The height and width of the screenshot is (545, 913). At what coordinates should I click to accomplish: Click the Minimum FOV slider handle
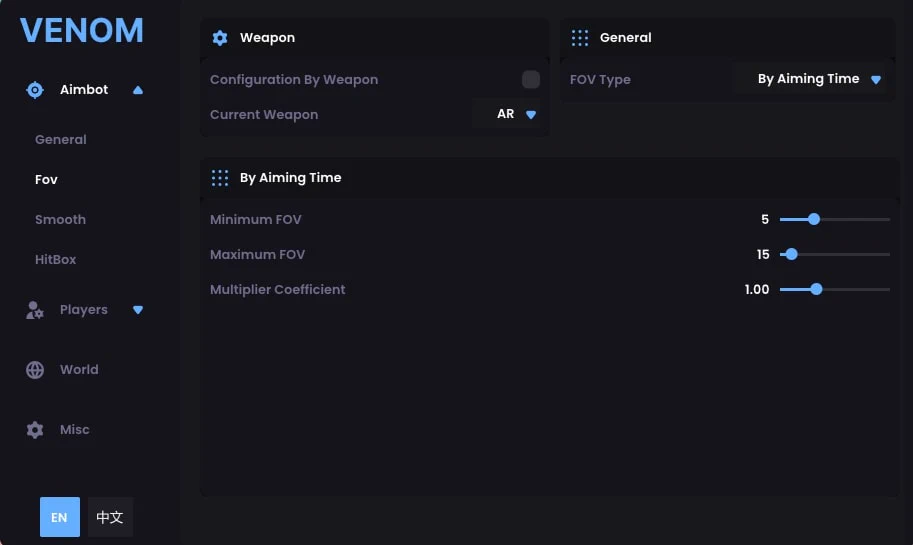pos(813,220)
